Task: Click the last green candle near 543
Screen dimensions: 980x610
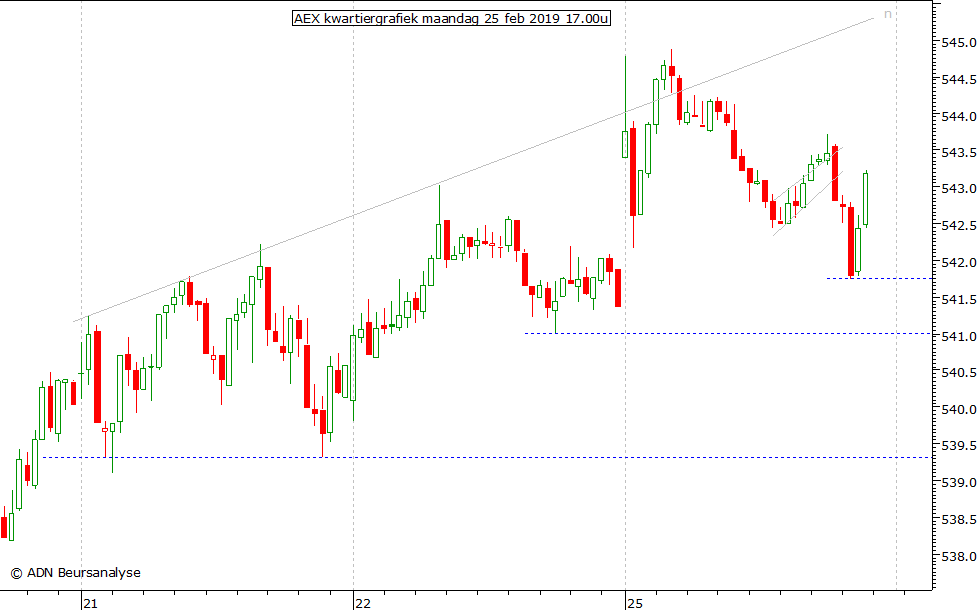Action: point(866,199)
